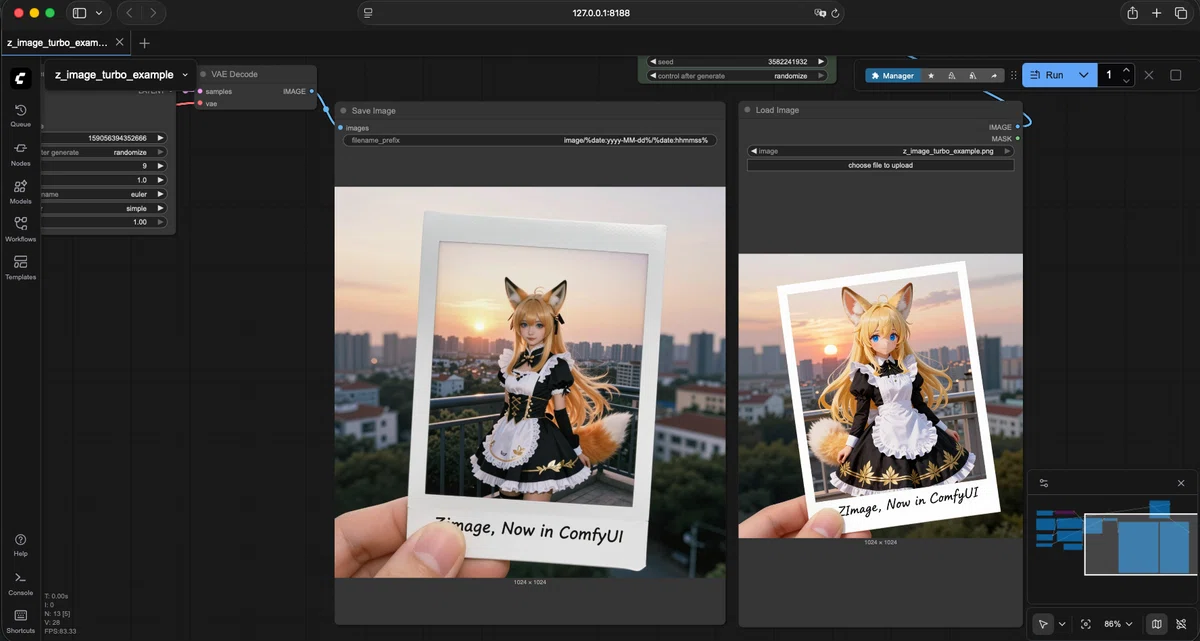Toggle the minimap map icon
The height and width of the screenshot is (641, 1200).
tap(1157, 624)
